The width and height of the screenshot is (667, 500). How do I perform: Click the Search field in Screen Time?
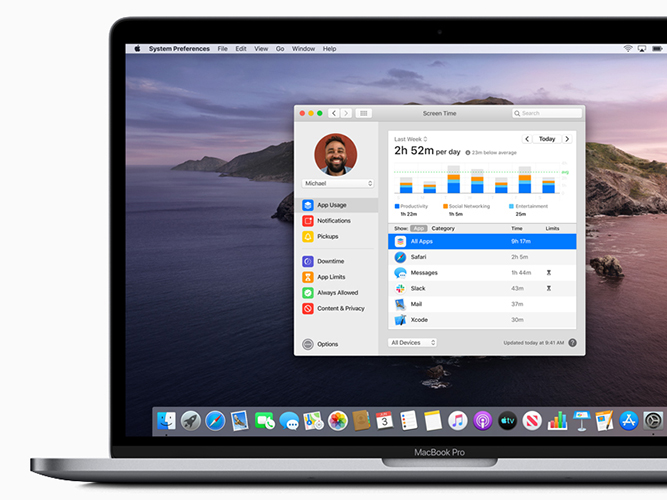click(547, 113)
